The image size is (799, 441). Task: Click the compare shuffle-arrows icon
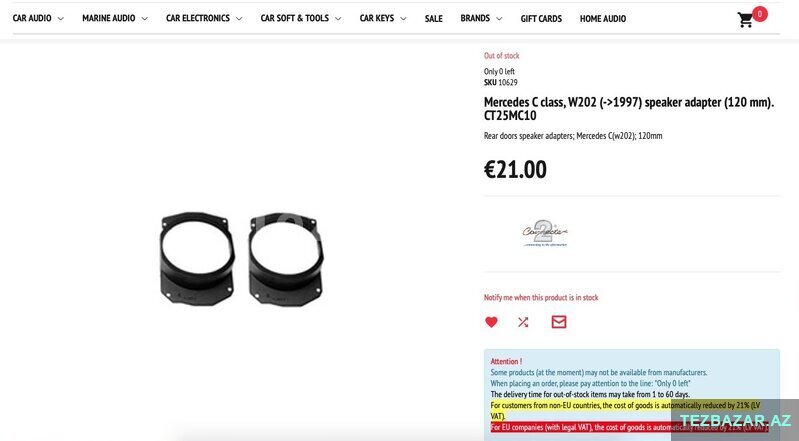[x=523, y=322]
